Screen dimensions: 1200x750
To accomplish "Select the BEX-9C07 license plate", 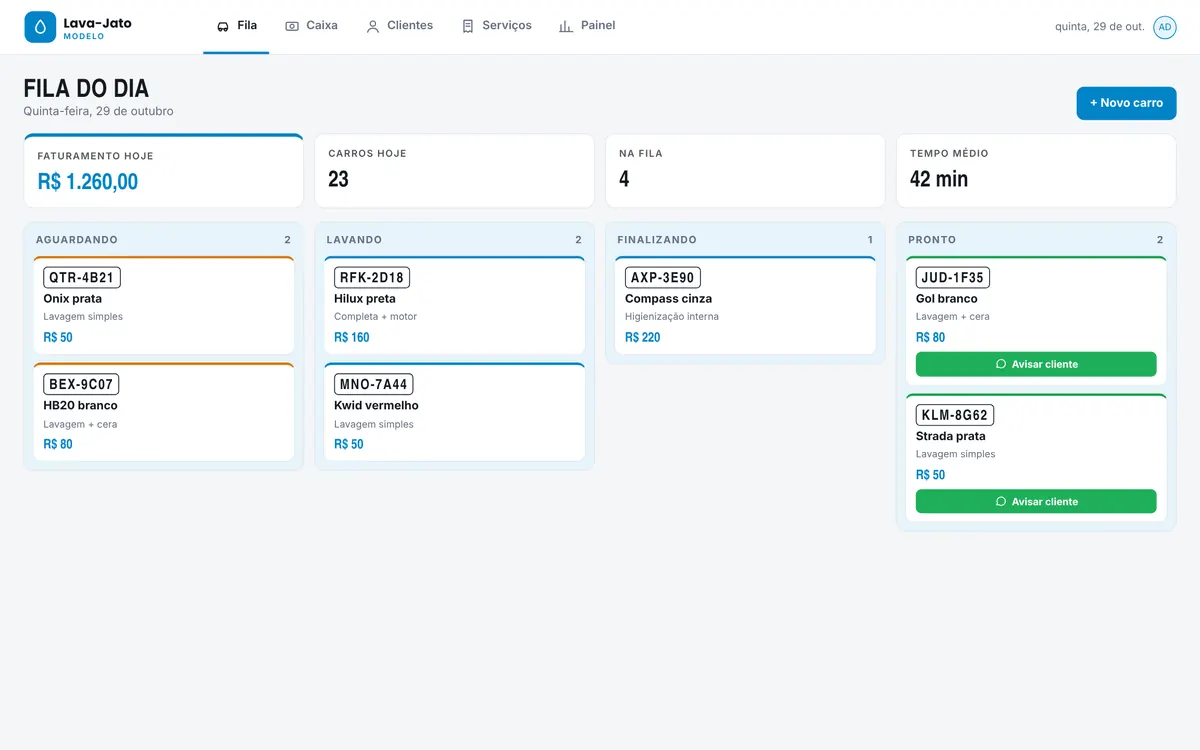I will (81, 384).
